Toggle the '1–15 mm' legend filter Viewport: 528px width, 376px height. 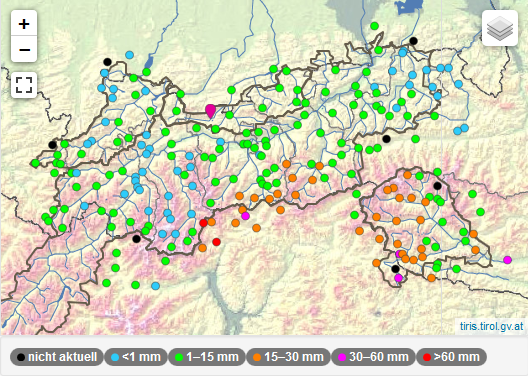[x=207, y=357]
